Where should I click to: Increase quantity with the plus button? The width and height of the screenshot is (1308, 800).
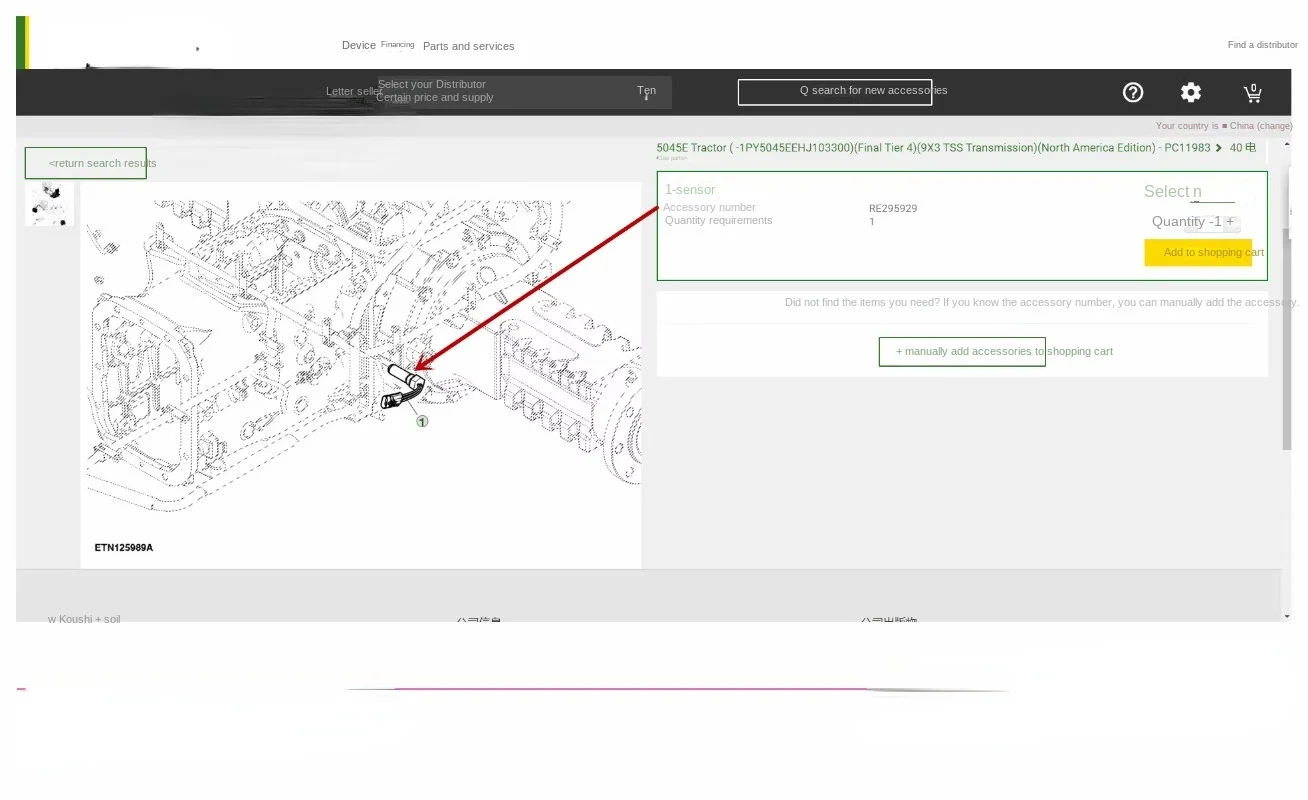(x=1230, y=222)
